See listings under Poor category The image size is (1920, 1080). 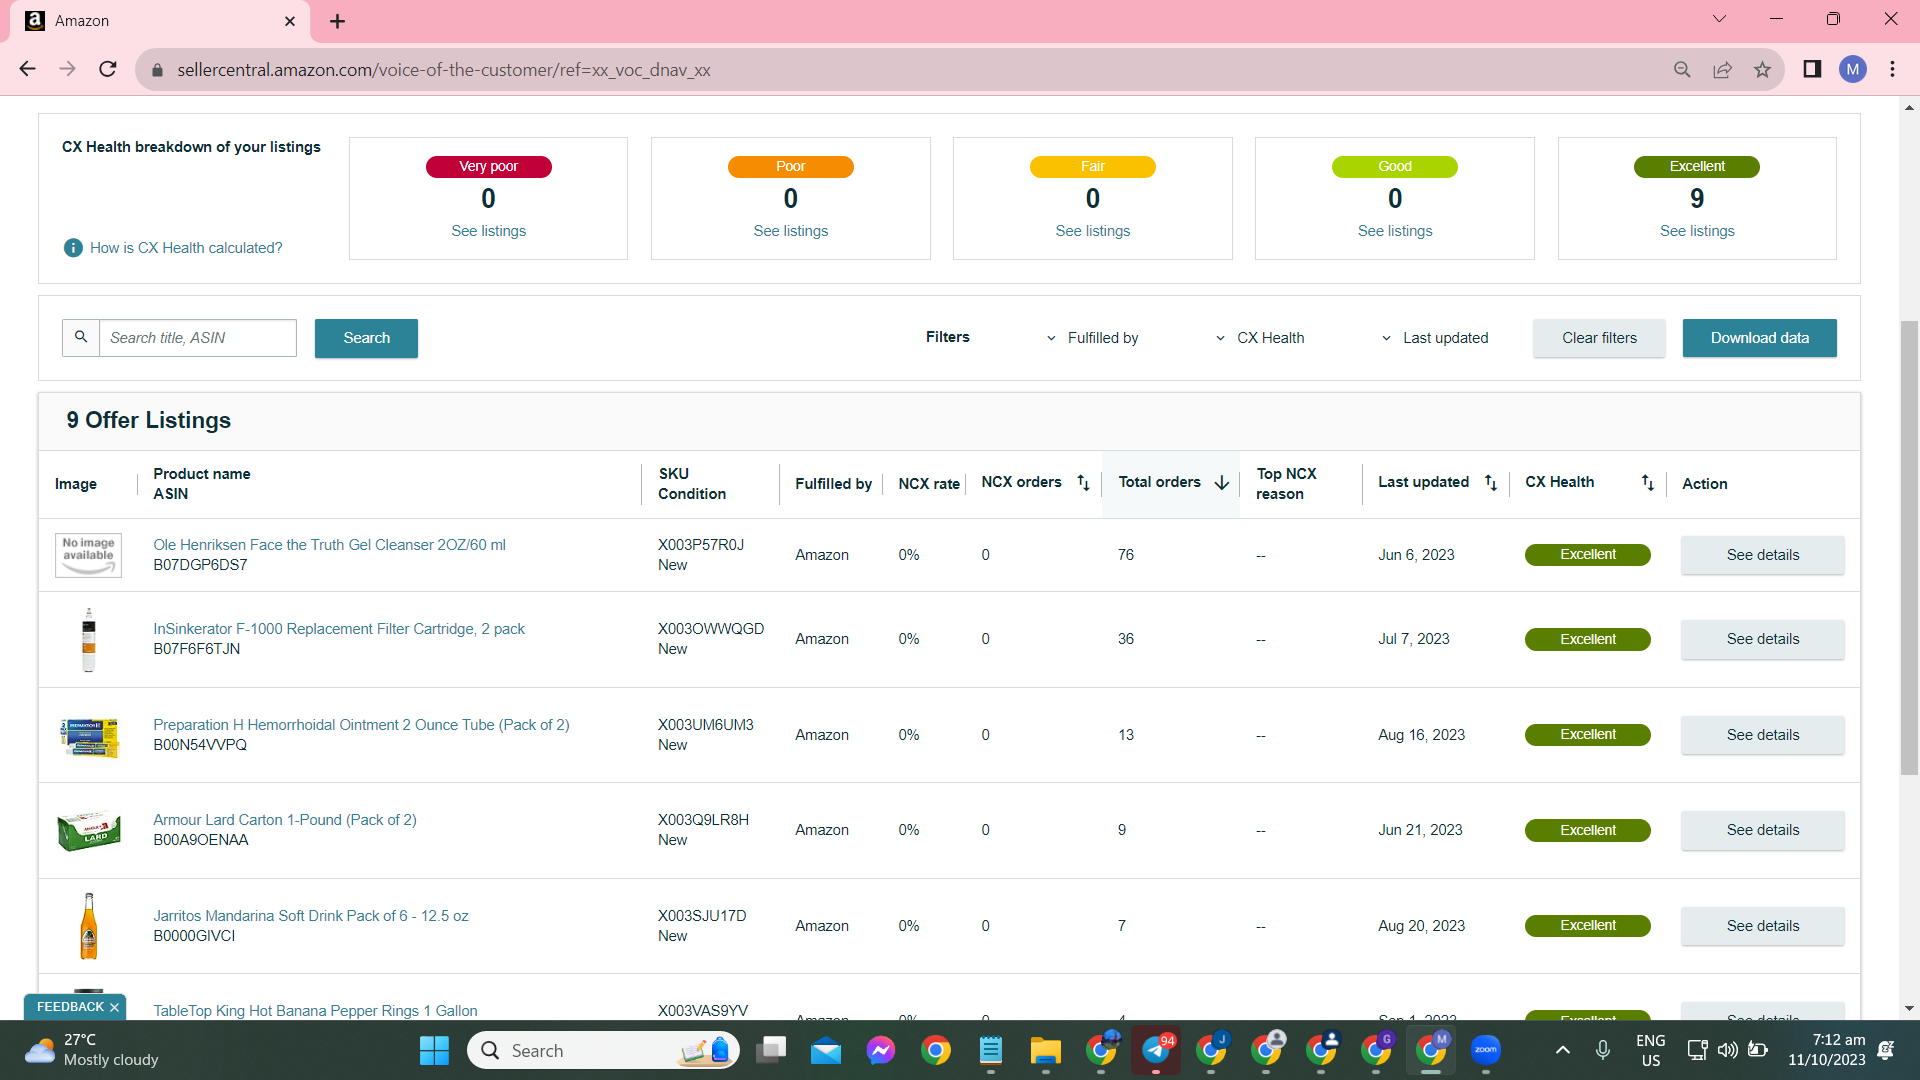[790, 231]
